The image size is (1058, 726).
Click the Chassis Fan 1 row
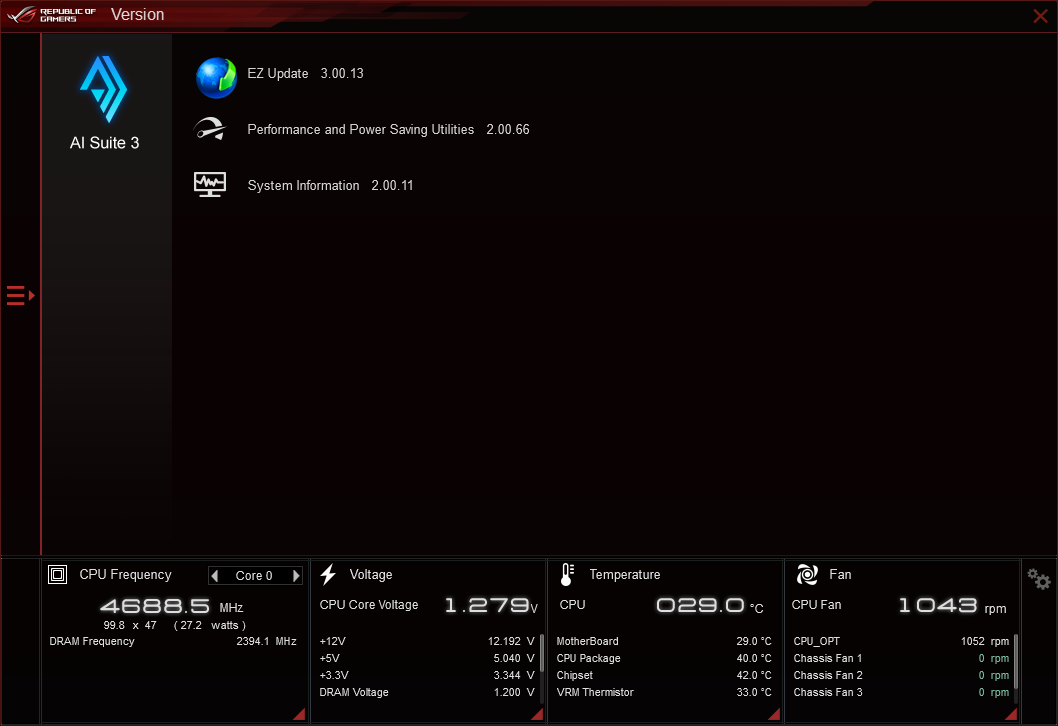click(x=901, y=659)
